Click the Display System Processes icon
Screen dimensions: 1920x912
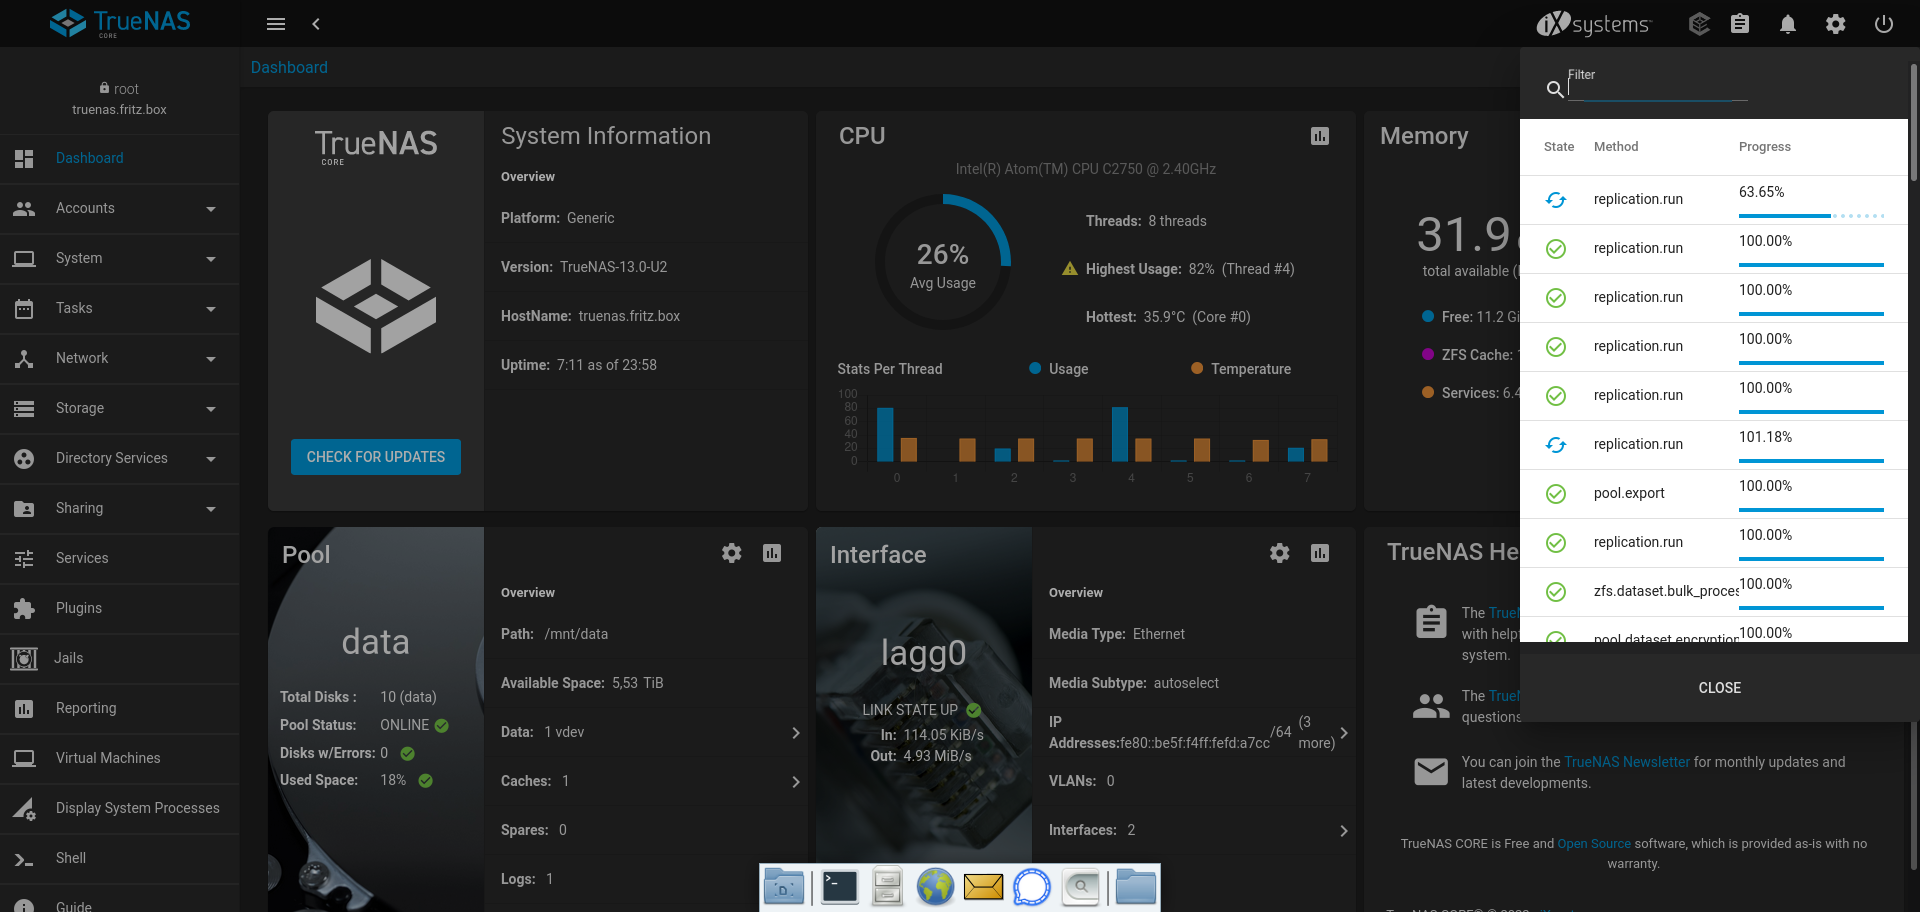24,808
